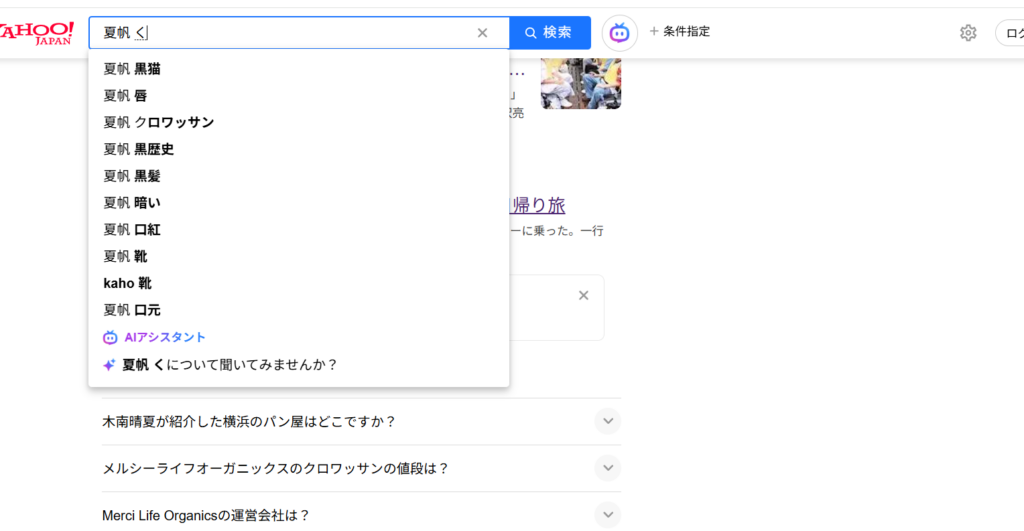The height and width of the screenshot is (531, 1024).
Task: Open the thumbnail image in results
Action: pos(580,84)
